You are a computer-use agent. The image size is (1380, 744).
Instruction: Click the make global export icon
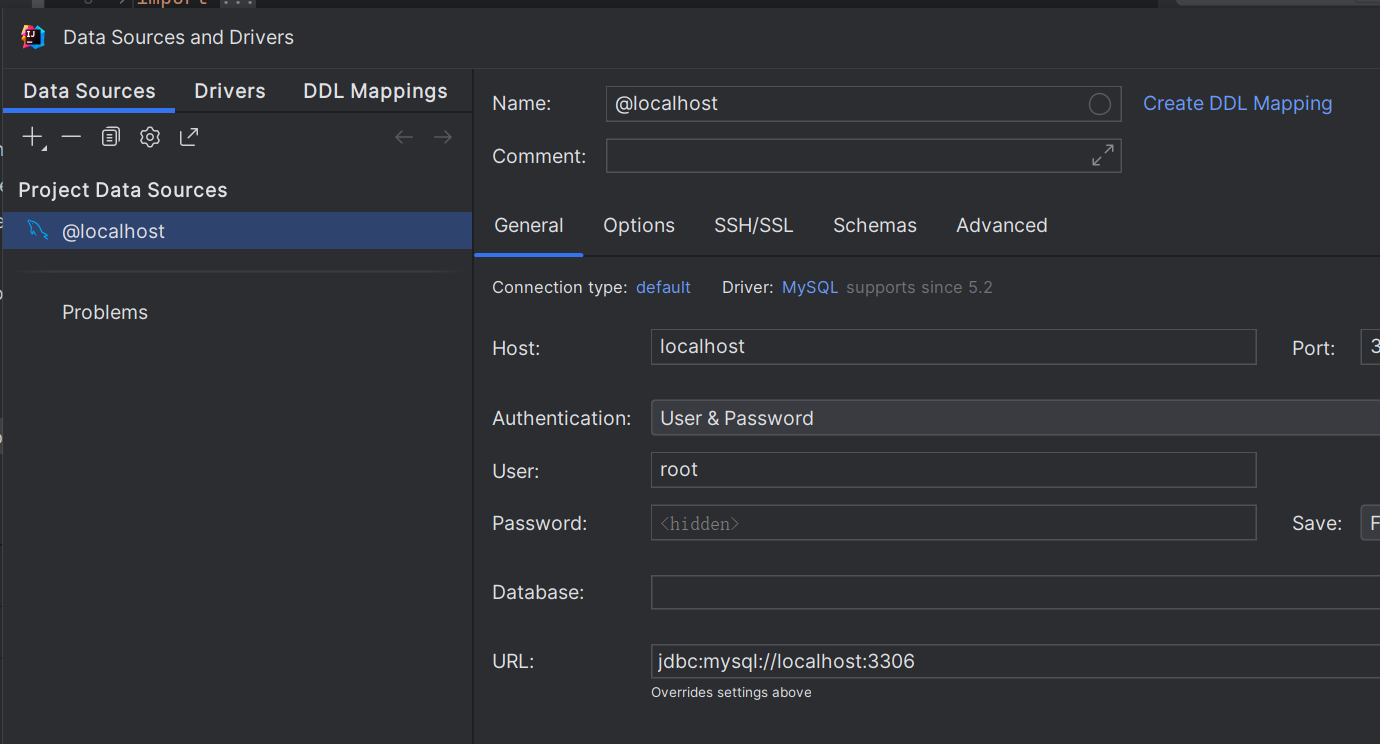tap(189, 137)
